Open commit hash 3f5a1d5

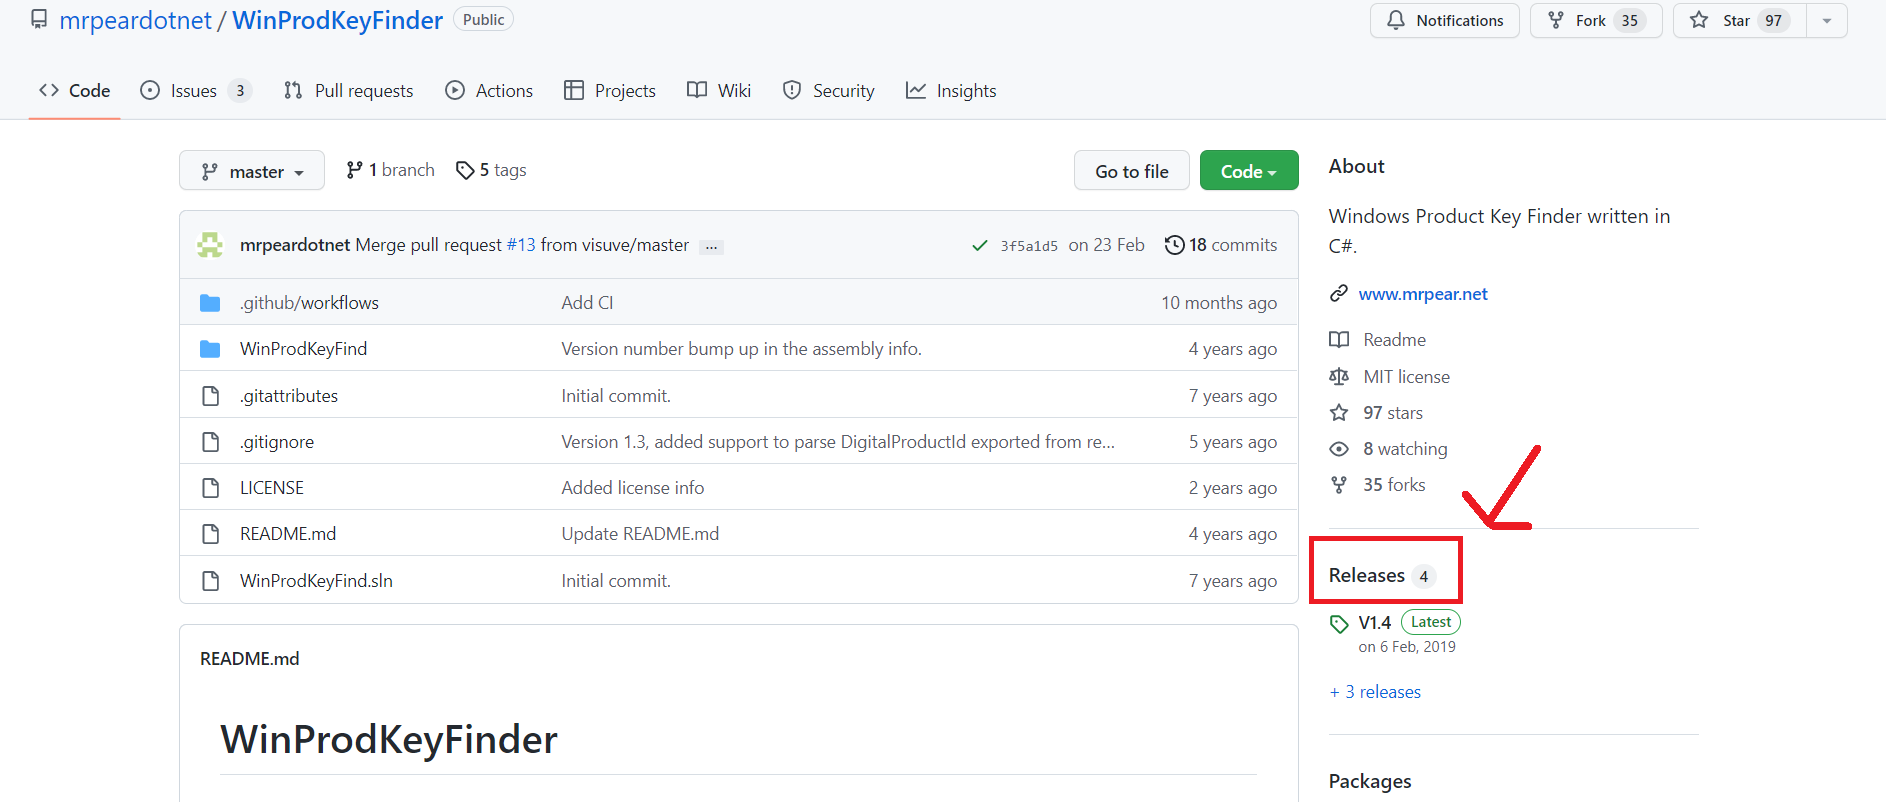[x=1029, y=246]
